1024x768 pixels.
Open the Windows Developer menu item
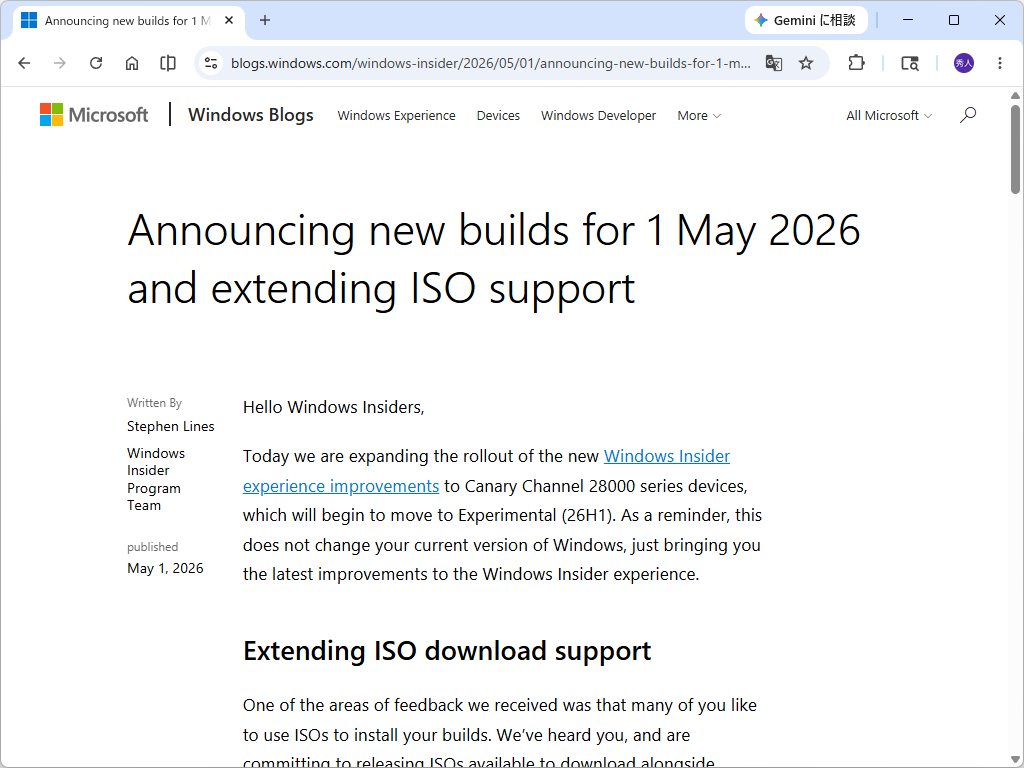[x=598, y=116]
